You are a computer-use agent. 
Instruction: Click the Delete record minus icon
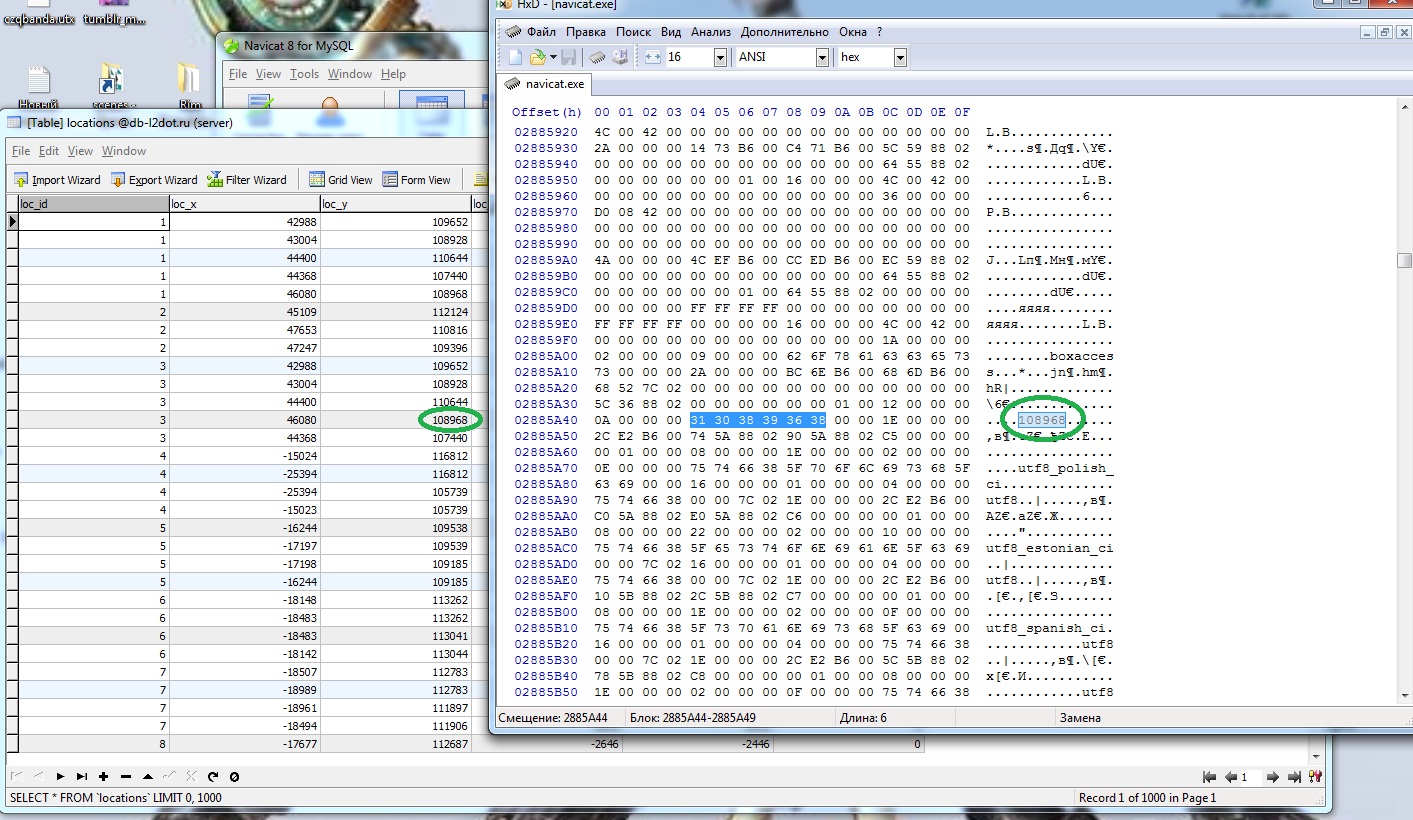126,777
